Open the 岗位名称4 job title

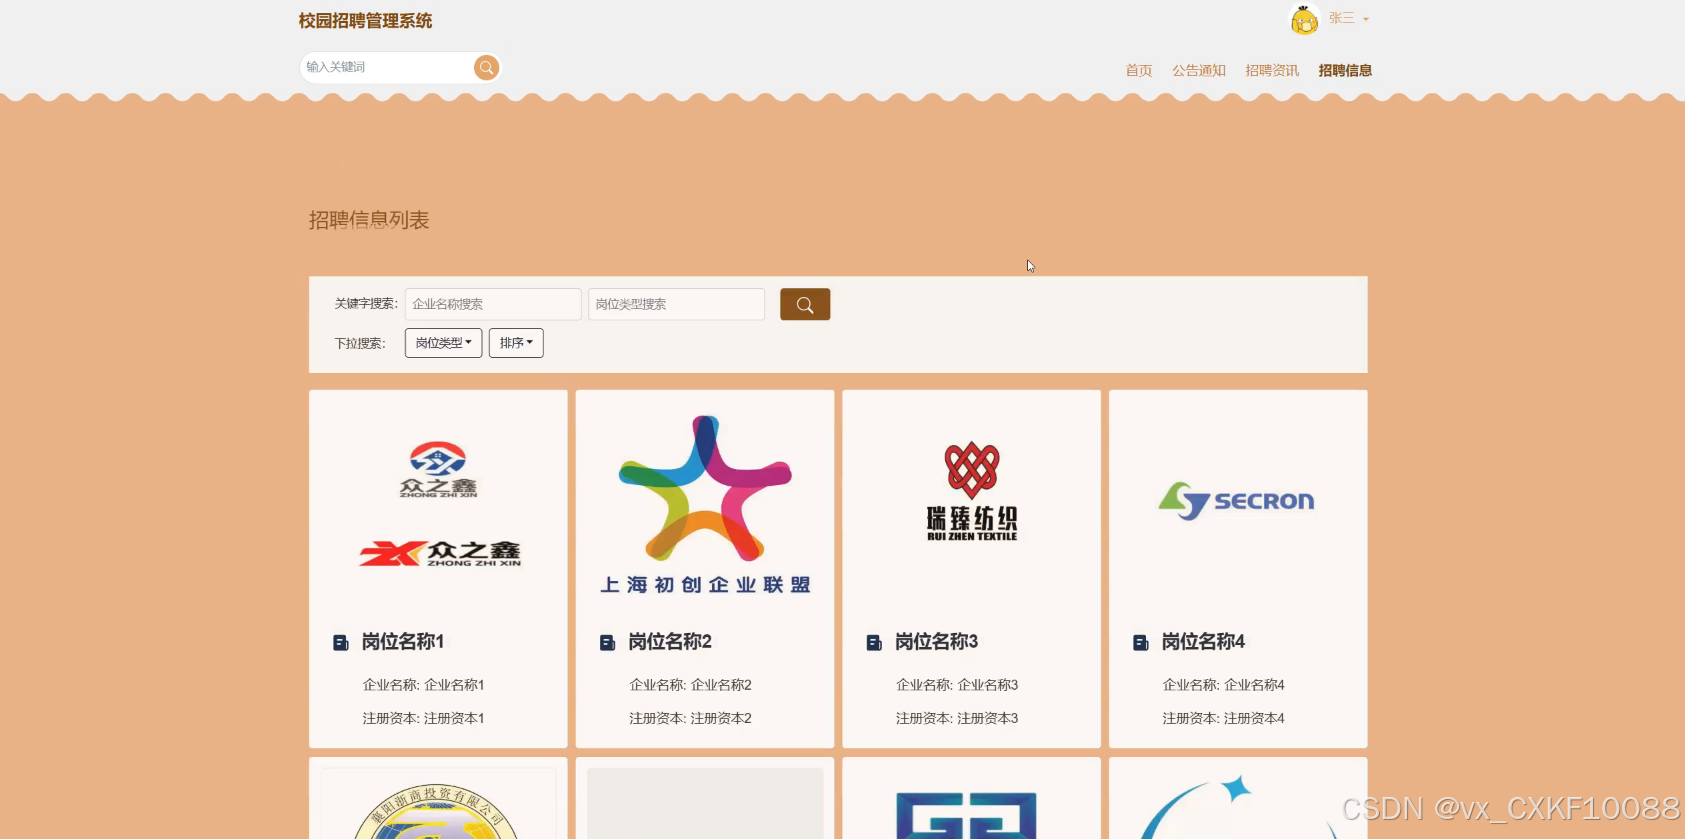click(x=1204, y=642)
